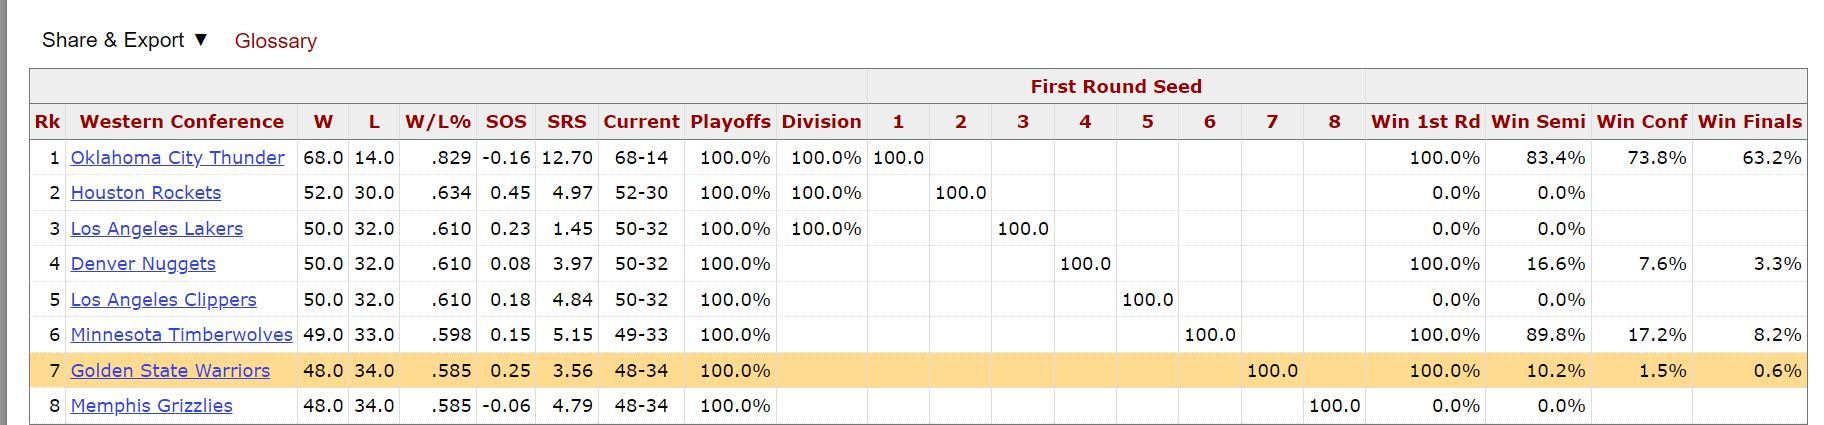Sort by the Rk rank header
This screenshot has width=1824, height=425.
(47, 122)
